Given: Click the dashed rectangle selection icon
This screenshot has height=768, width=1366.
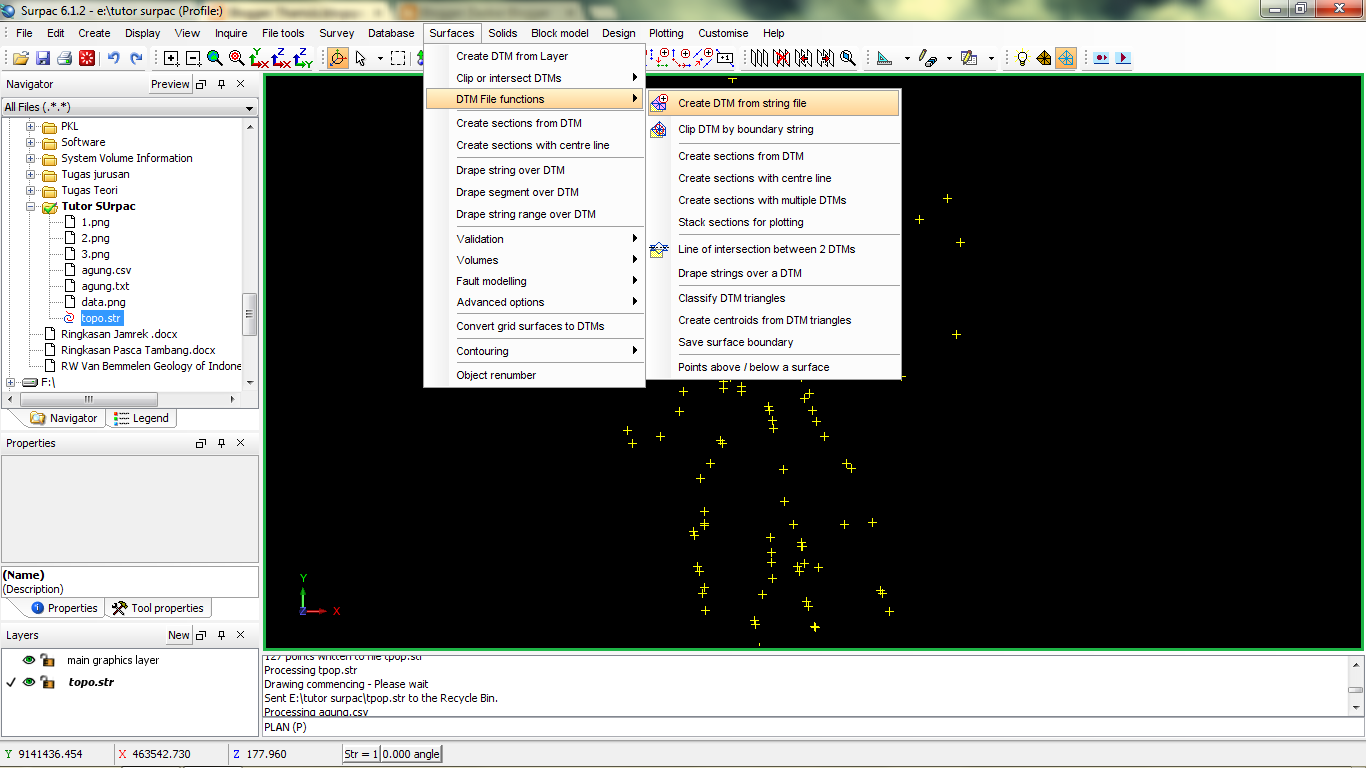Looking at the screenshot, I should click(398, 58).
